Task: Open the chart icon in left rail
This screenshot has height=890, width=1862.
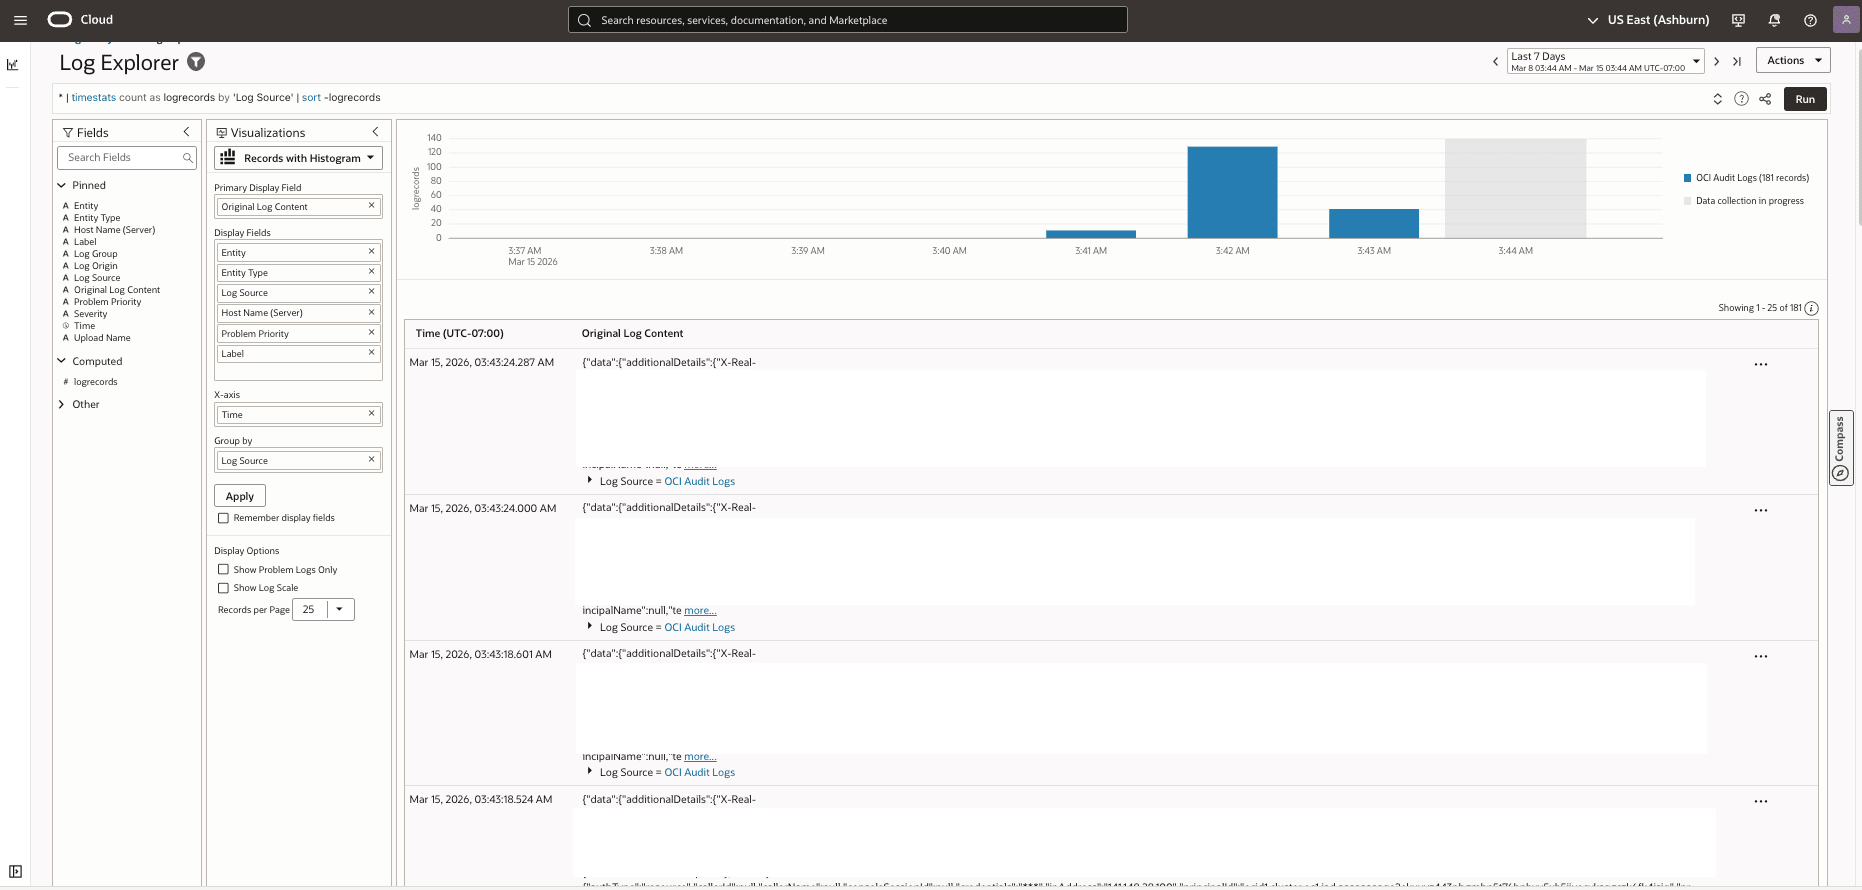Action: pyautogui.click(x=13, y=65)
